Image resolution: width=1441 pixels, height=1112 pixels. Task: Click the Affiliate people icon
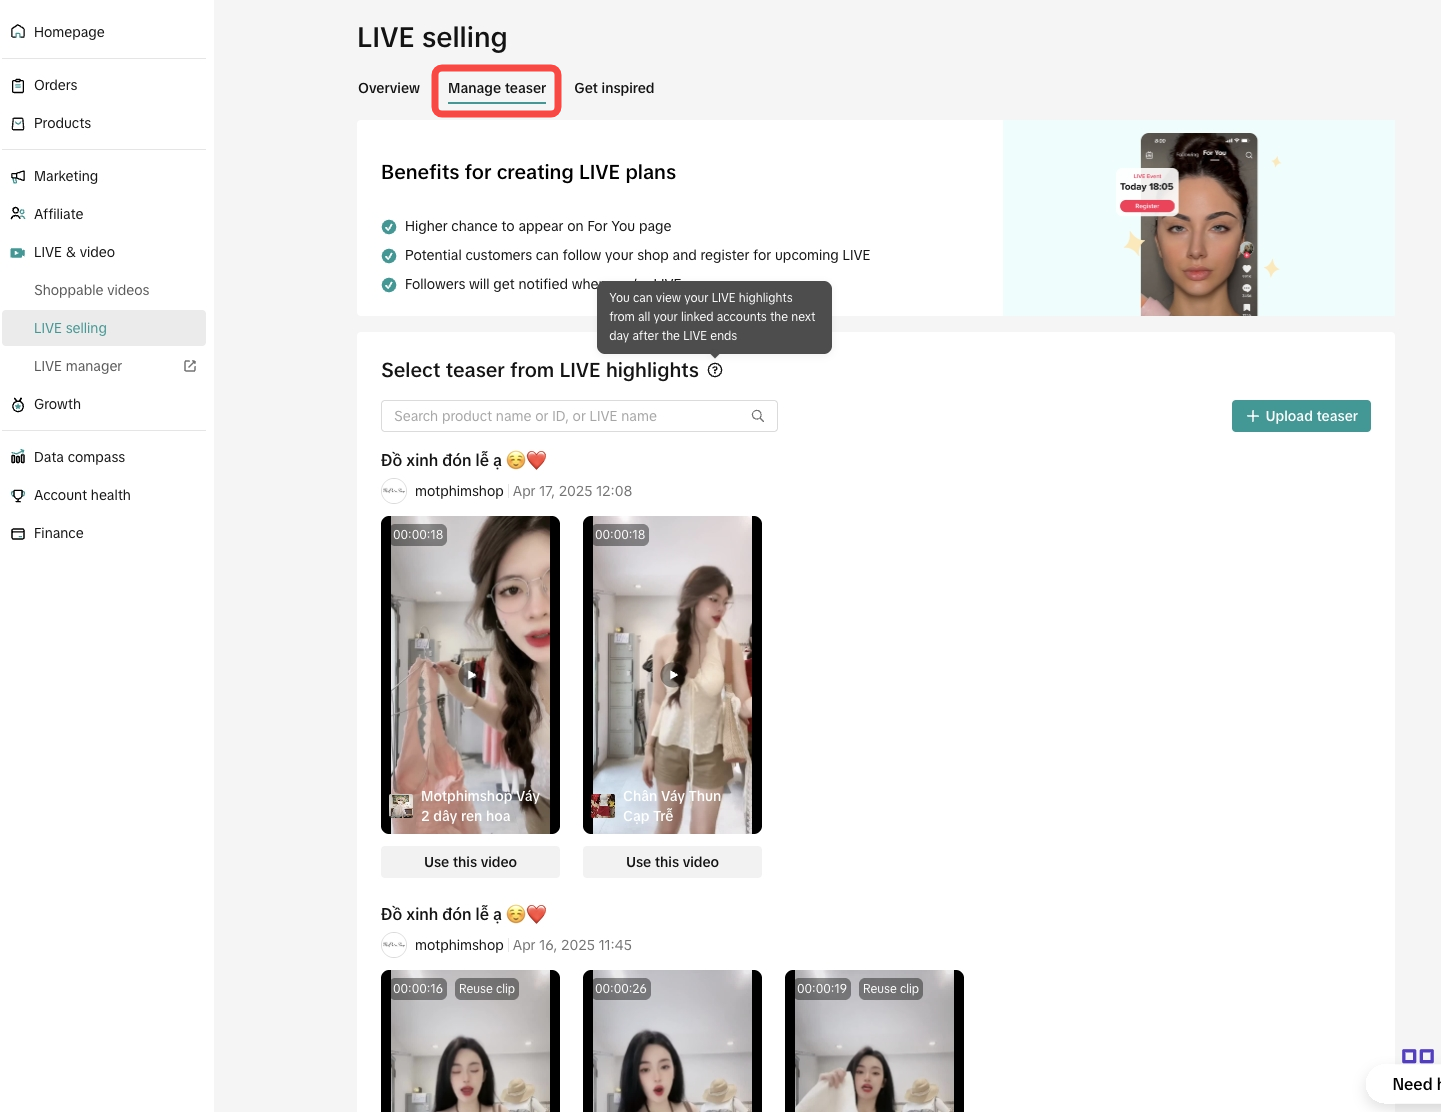point(18,214)
